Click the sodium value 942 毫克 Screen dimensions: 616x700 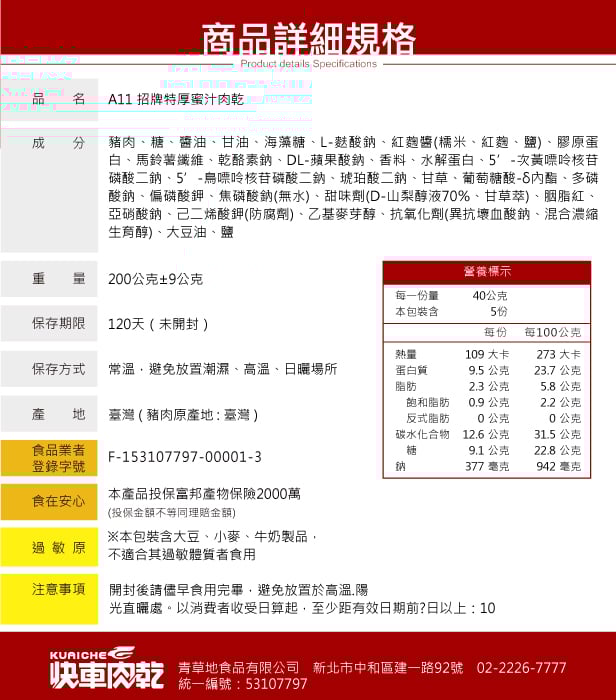[x=558, y=467]
